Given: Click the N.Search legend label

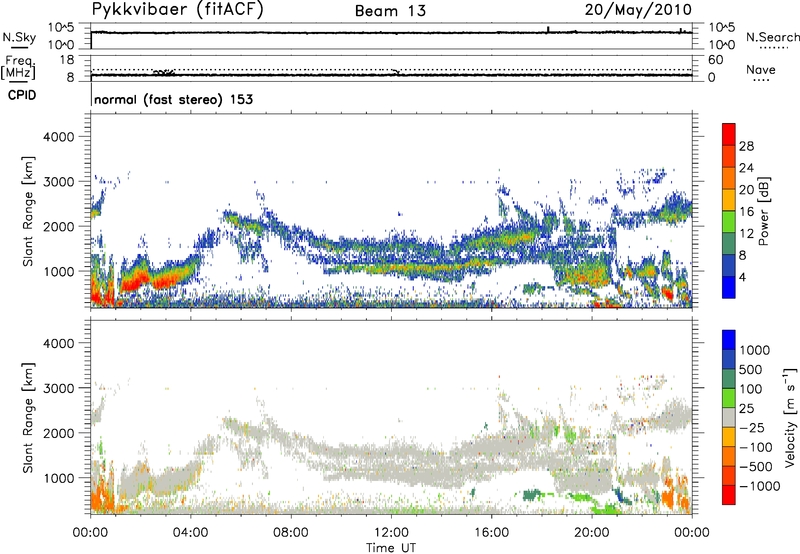Looking at the screenshot, I should [773, 37].
